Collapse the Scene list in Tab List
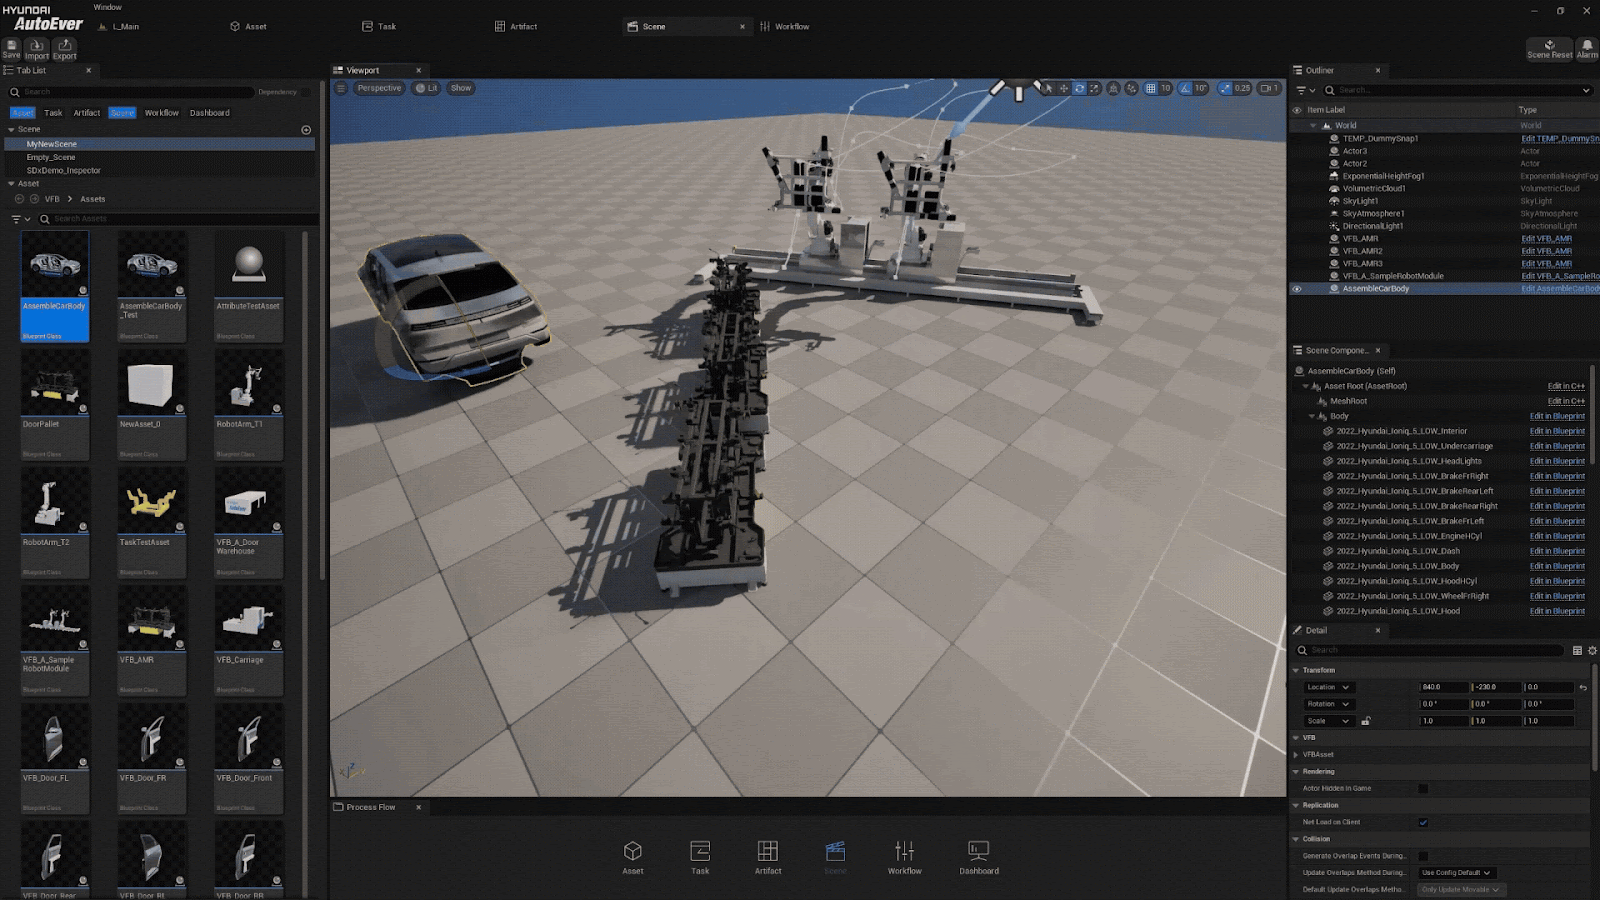This screenshot has height=900, width=1600. pyautogui.click(x=11, y=130)
